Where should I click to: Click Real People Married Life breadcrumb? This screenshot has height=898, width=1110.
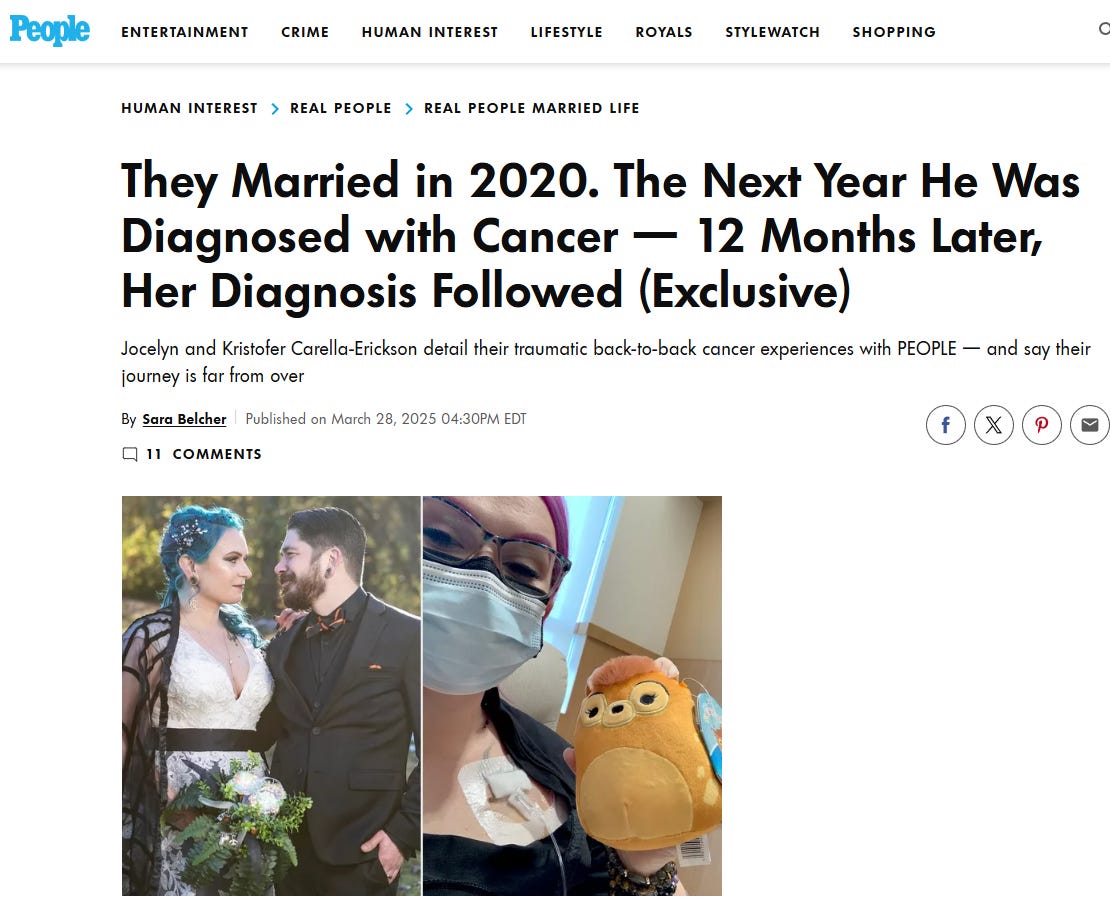pyautogui.click(x=532, y=108)
